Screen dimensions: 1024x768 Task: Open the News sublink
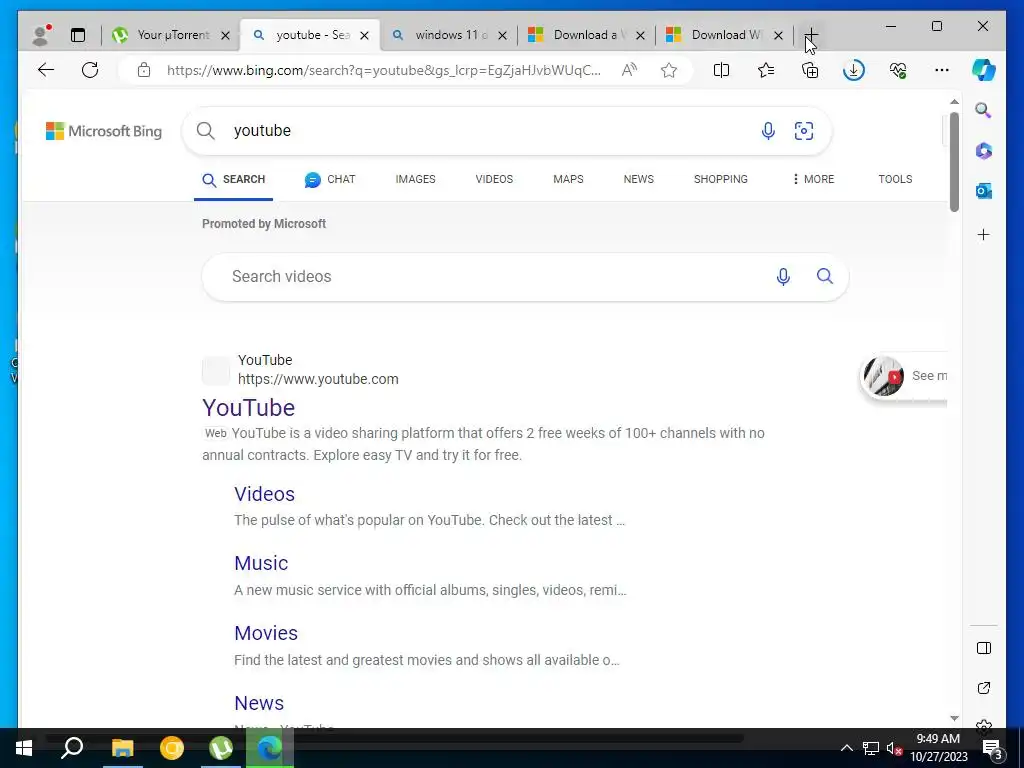[259, 703]
